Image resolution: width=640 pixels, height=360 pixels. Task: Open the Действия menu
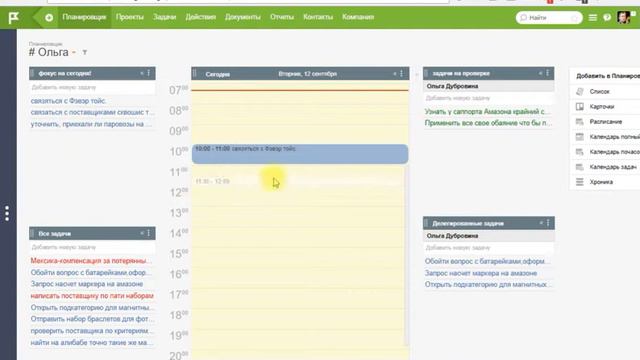pos(200,17)
